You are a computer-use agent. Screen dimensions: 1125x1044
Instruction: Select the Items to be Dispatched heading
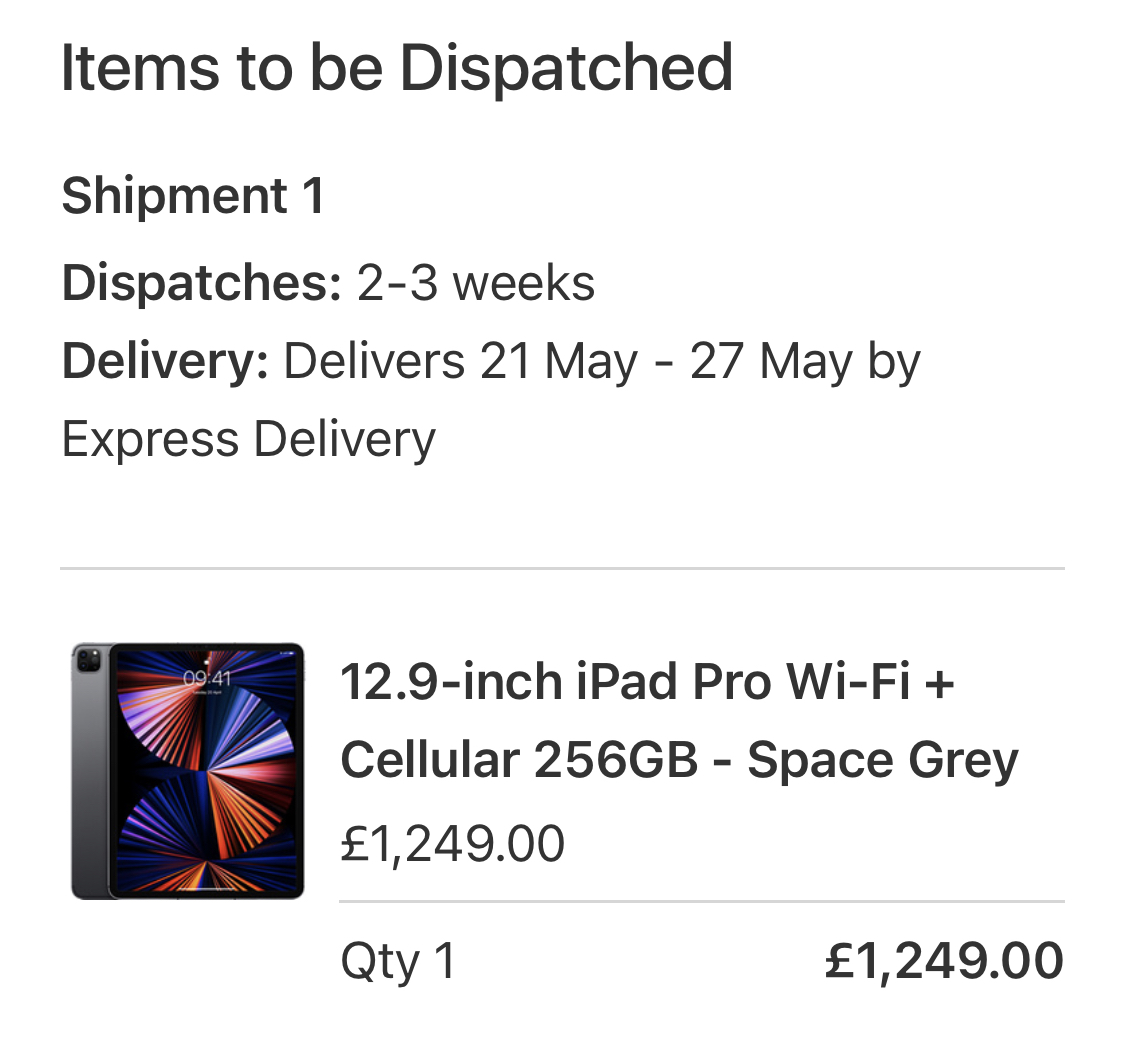(397, 68)
